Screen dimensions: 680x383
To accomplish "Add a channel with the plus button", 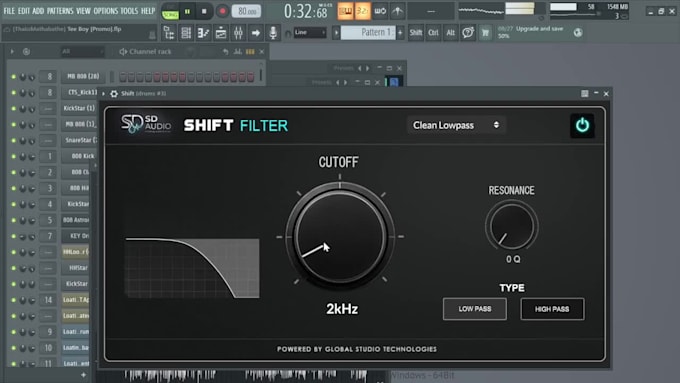I will [83, 374].
